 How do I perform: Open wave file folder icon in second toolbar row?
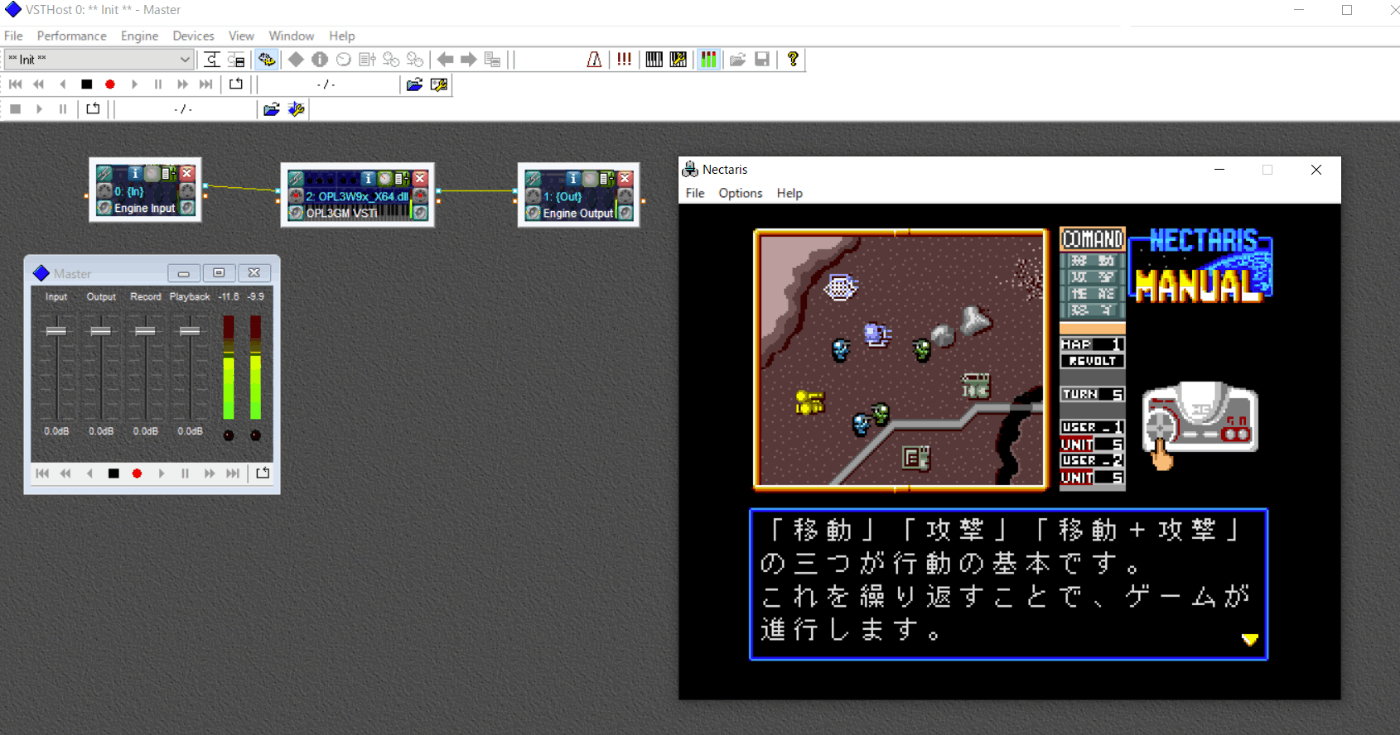(x=414, y=84)
